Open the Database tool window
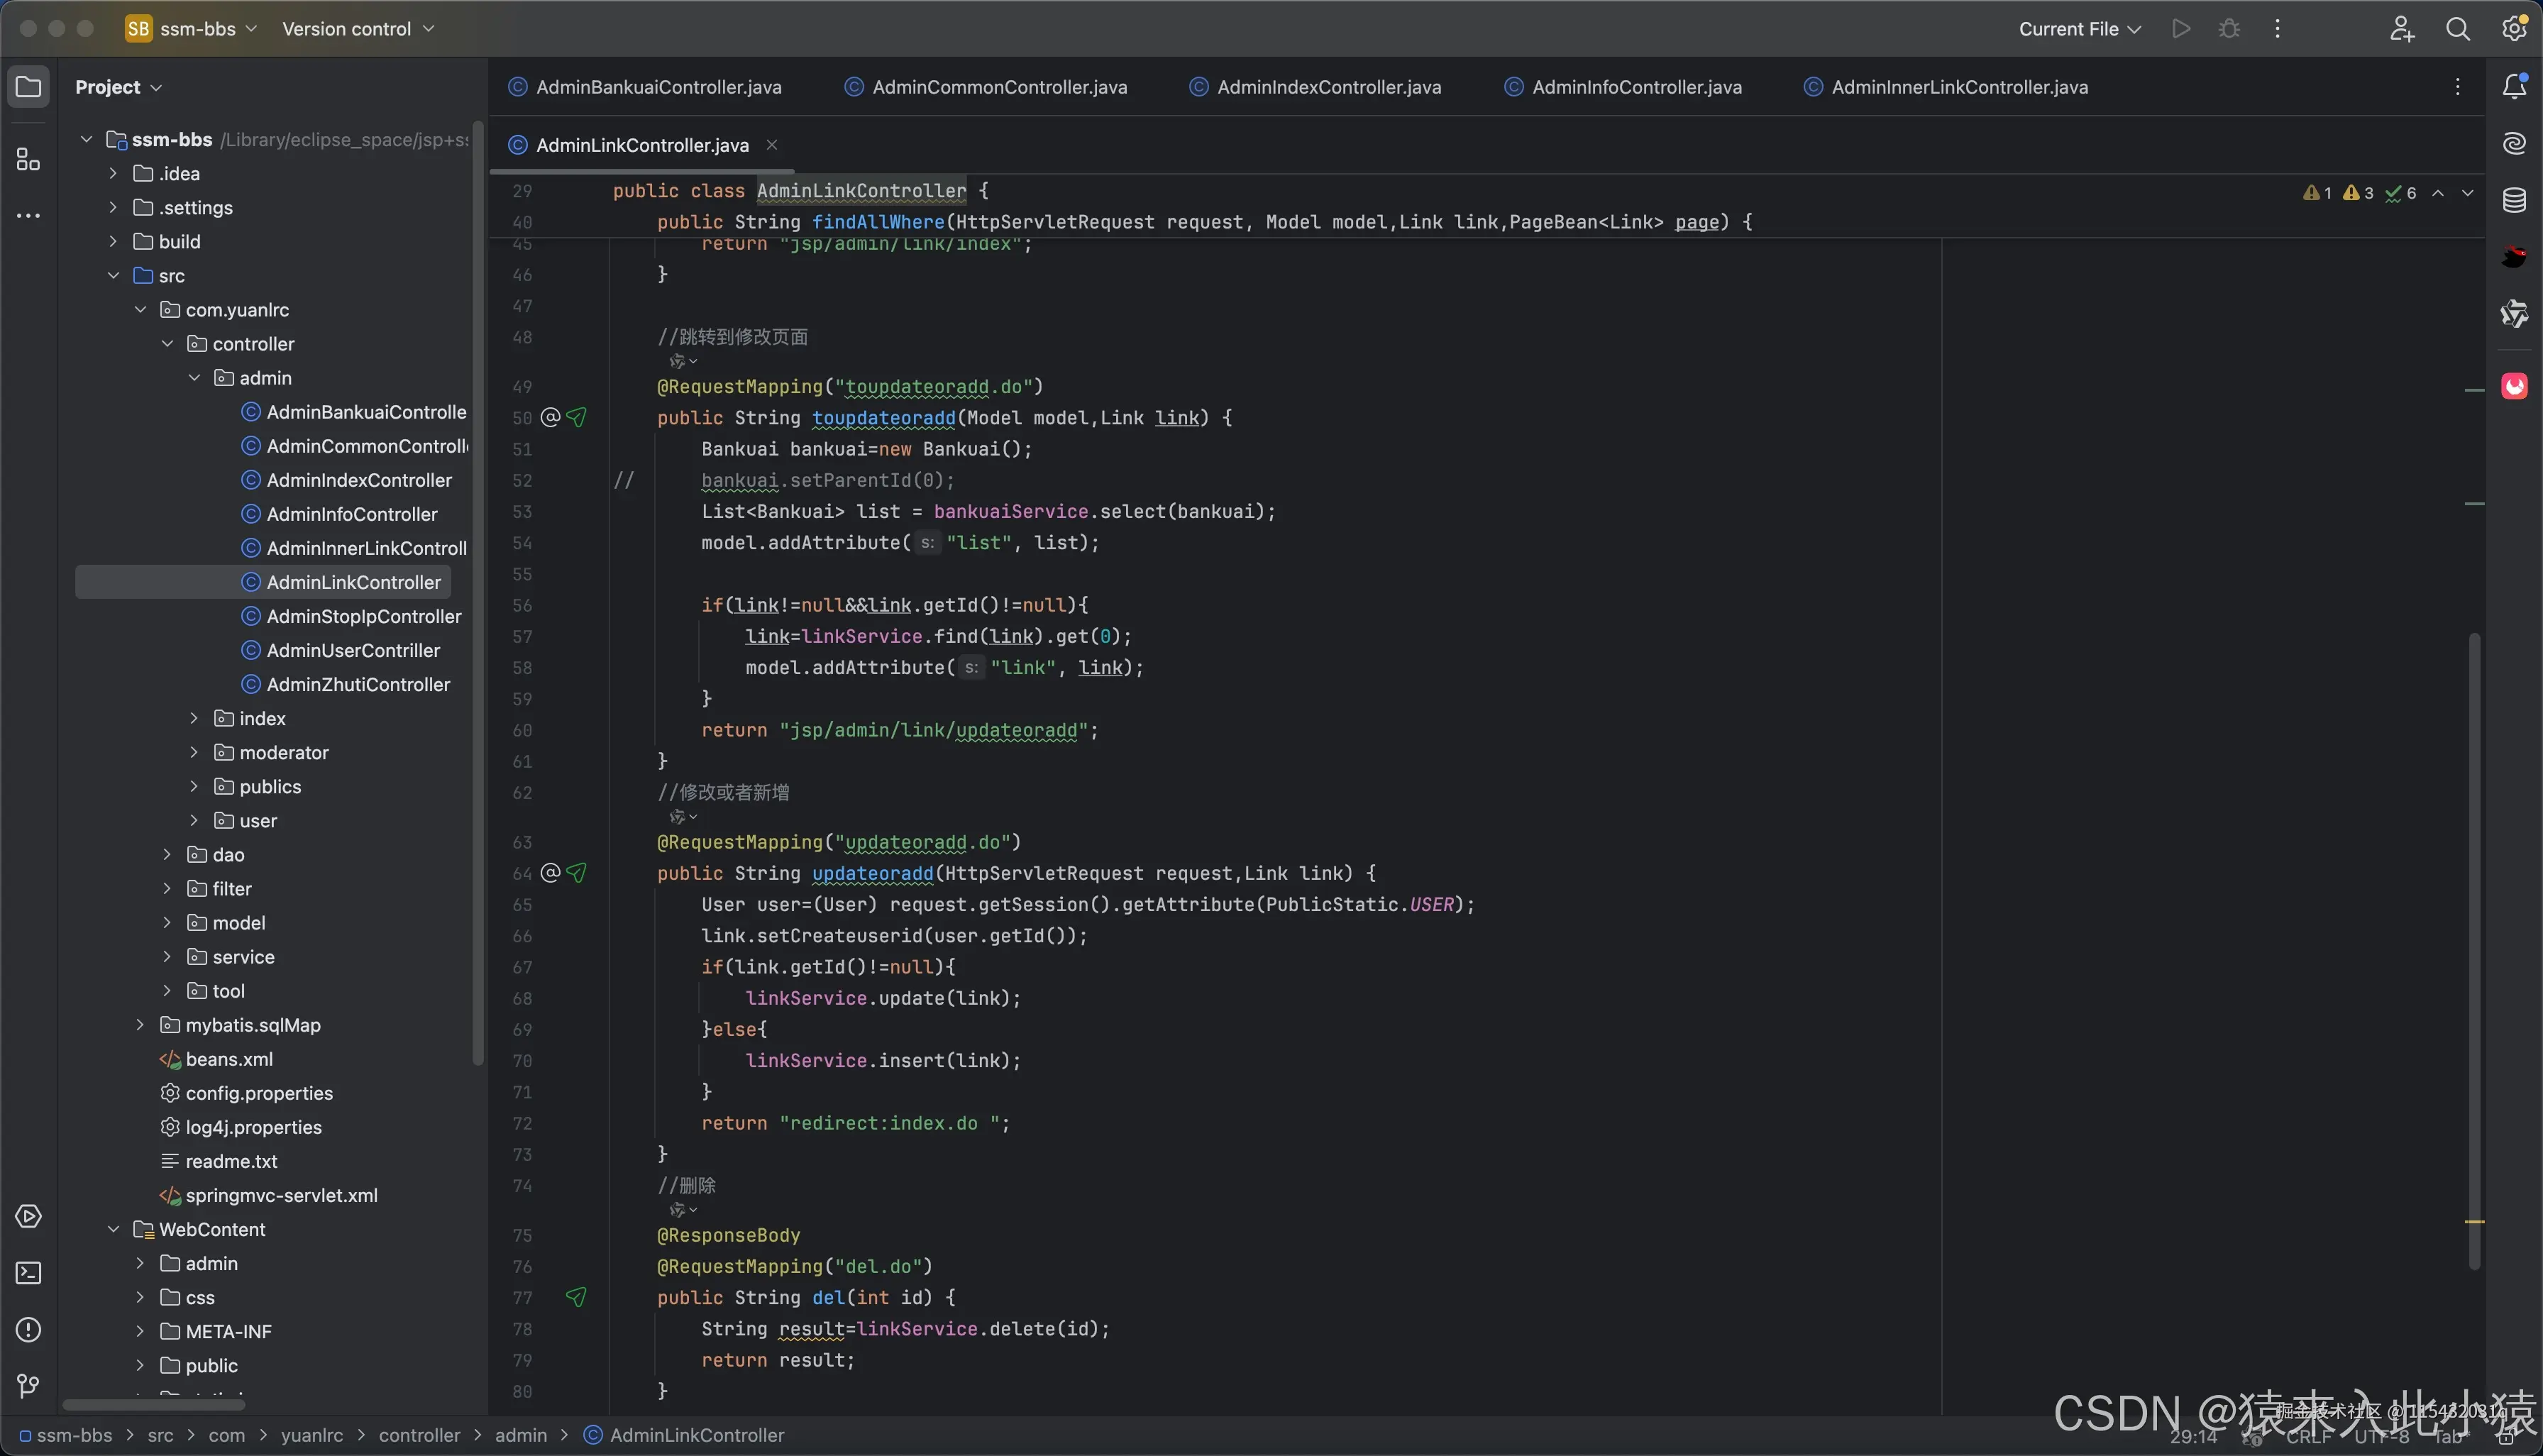The height and width of the screenshot is (1456, 2543). pos(2514,200)
